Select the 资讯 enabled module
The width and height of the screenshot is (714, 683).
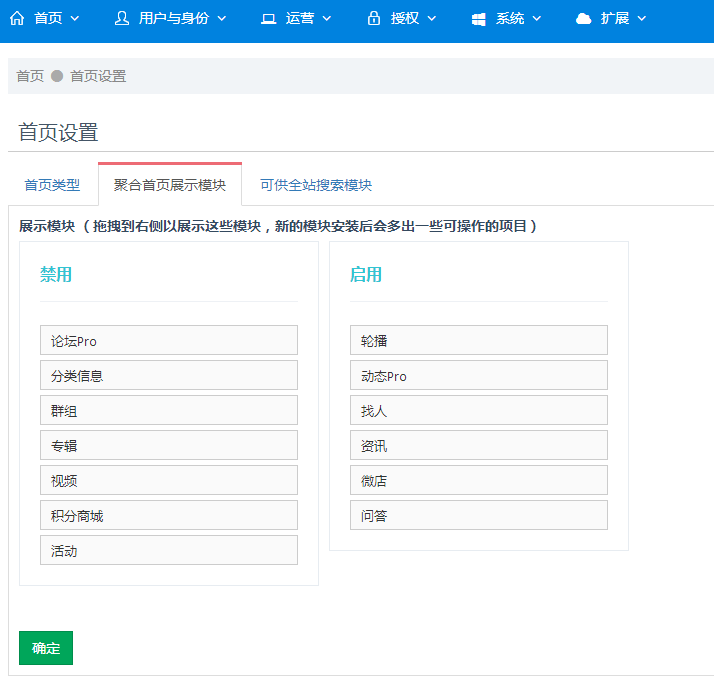pos(479,445)
